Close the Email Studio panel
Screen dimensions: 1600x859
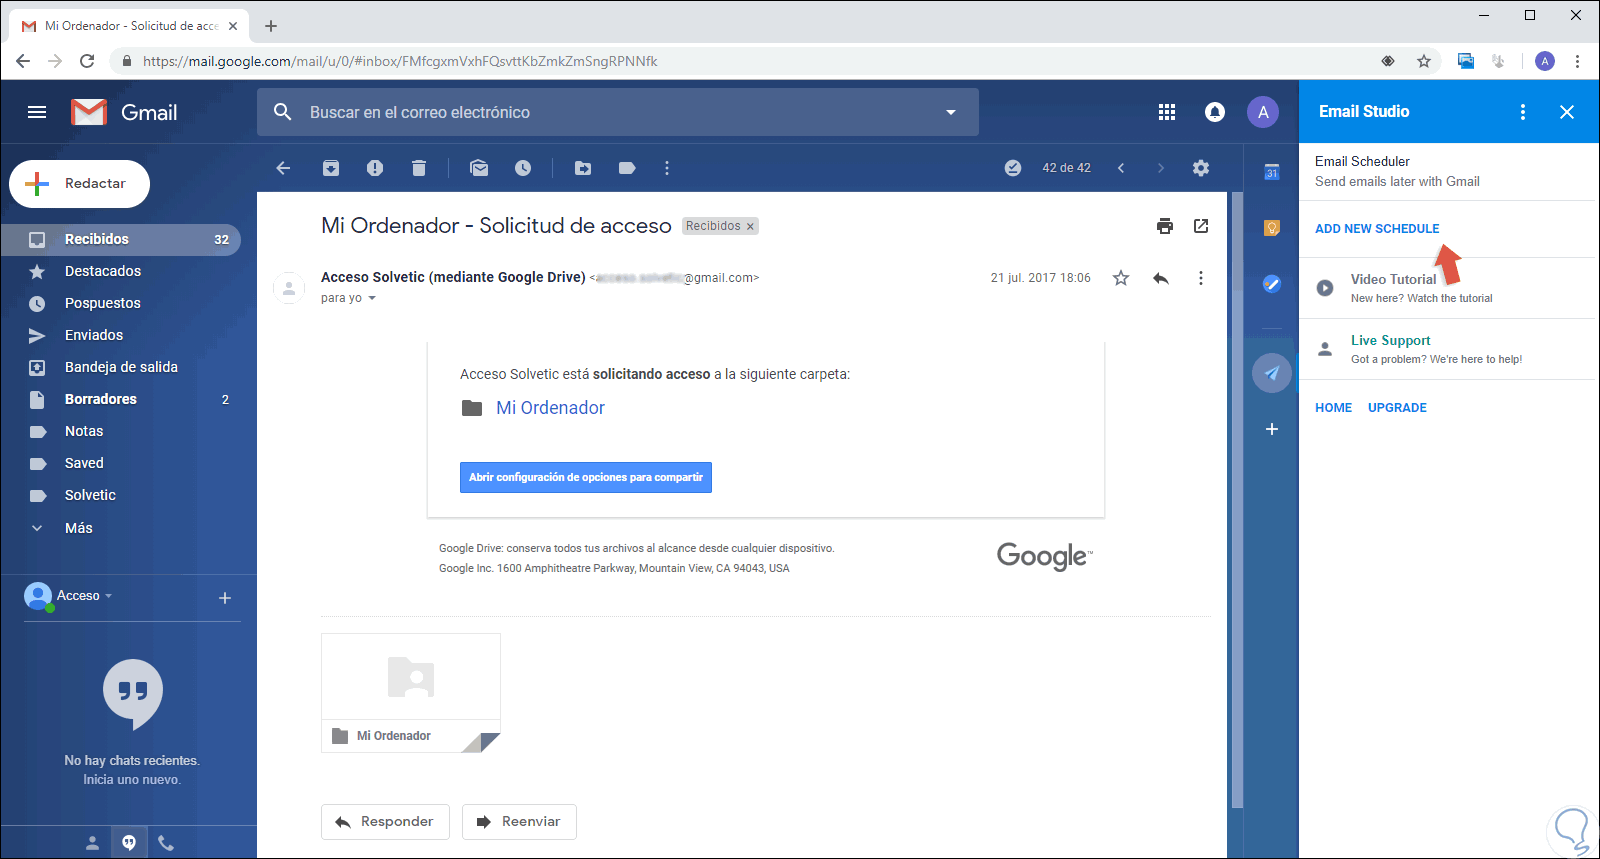pyautogui.click(x=1567, y=112)
